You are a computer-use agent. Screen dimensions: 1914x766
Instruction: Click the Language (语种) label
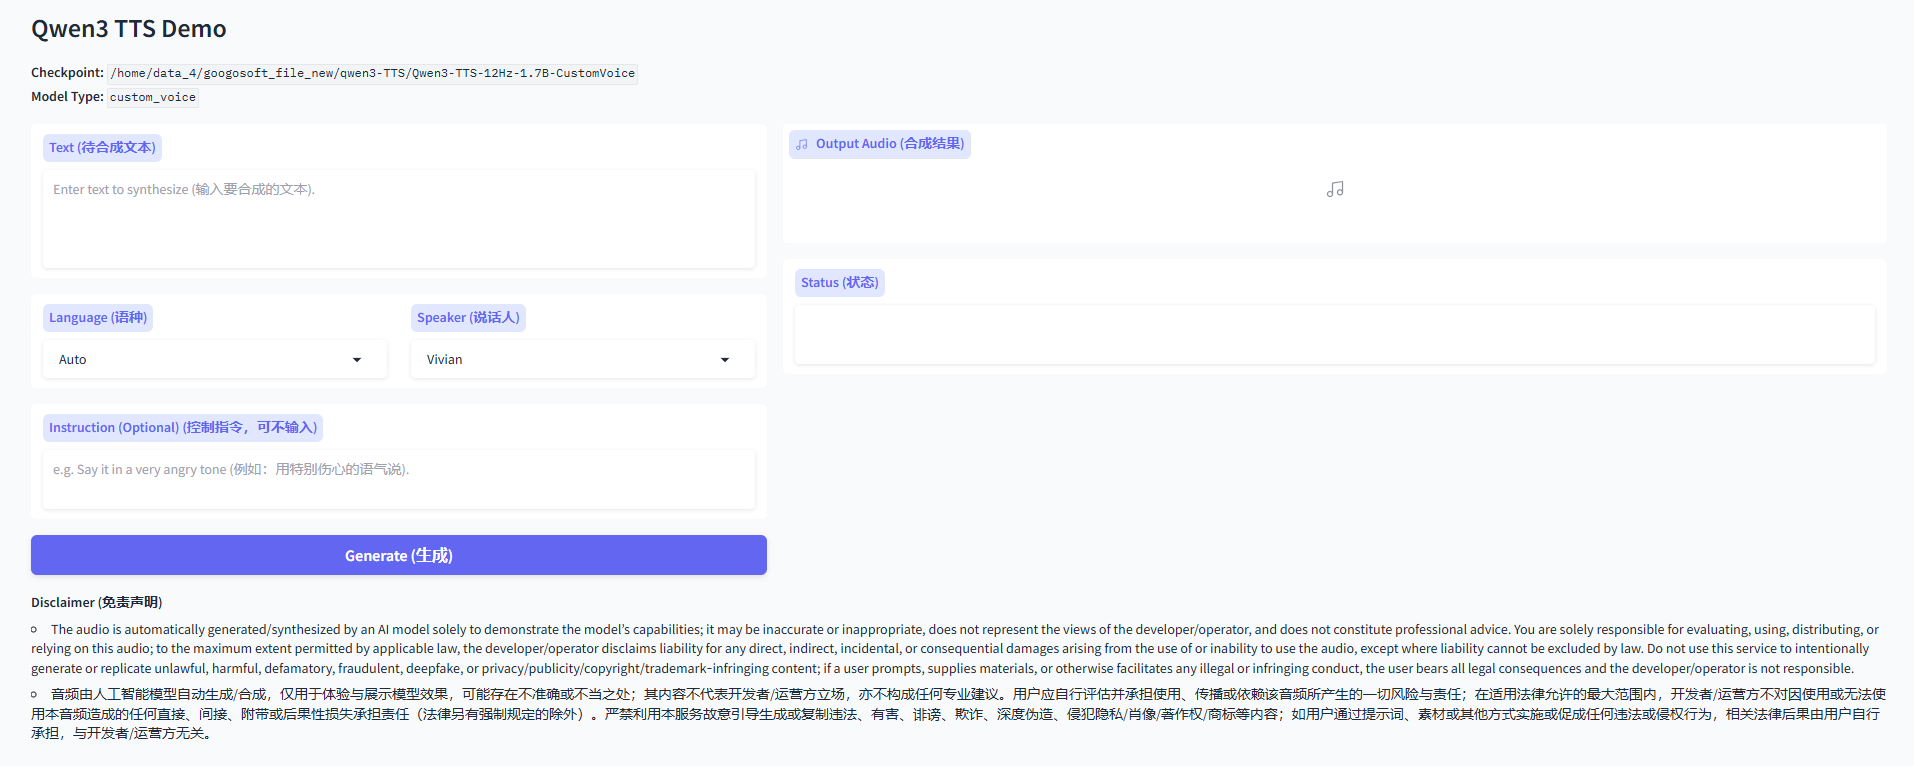click(98, 317)
